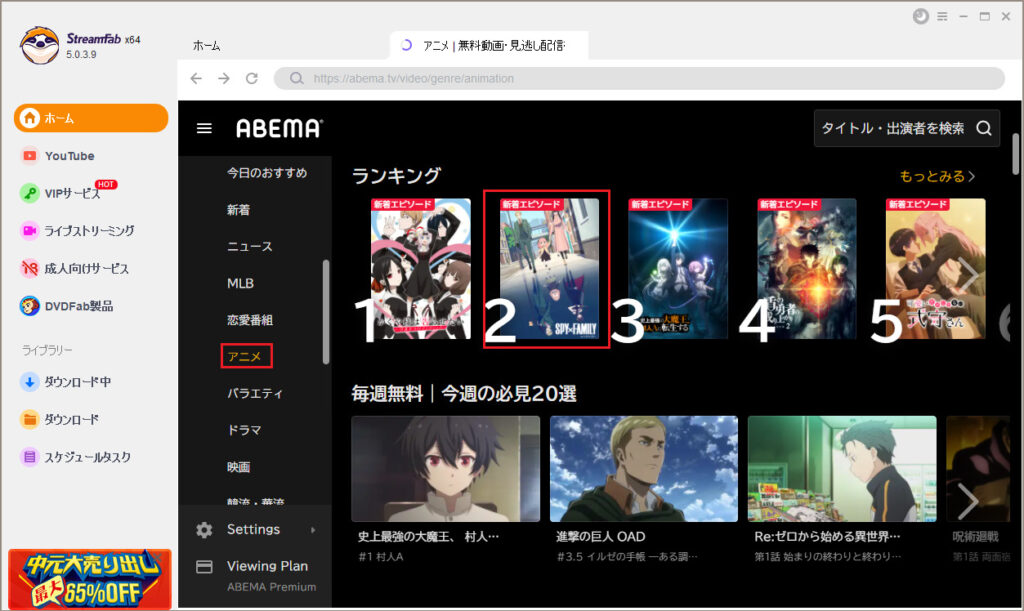Viewport: 1024px width, 611px height.
Task: Open the 史上最強の大魔王 video thumbnail
Action: tap(445, 469)
